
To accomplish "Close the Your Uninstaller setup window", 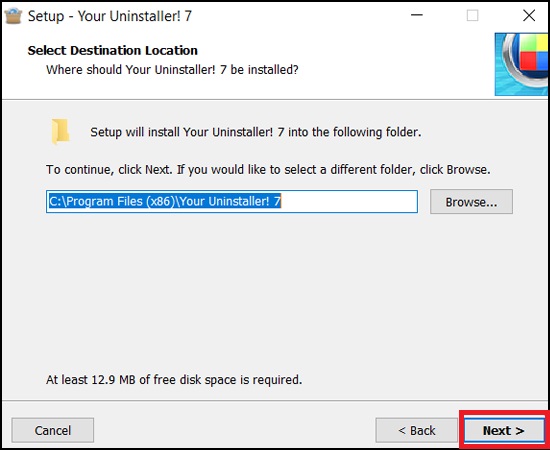I will point(529,15).
